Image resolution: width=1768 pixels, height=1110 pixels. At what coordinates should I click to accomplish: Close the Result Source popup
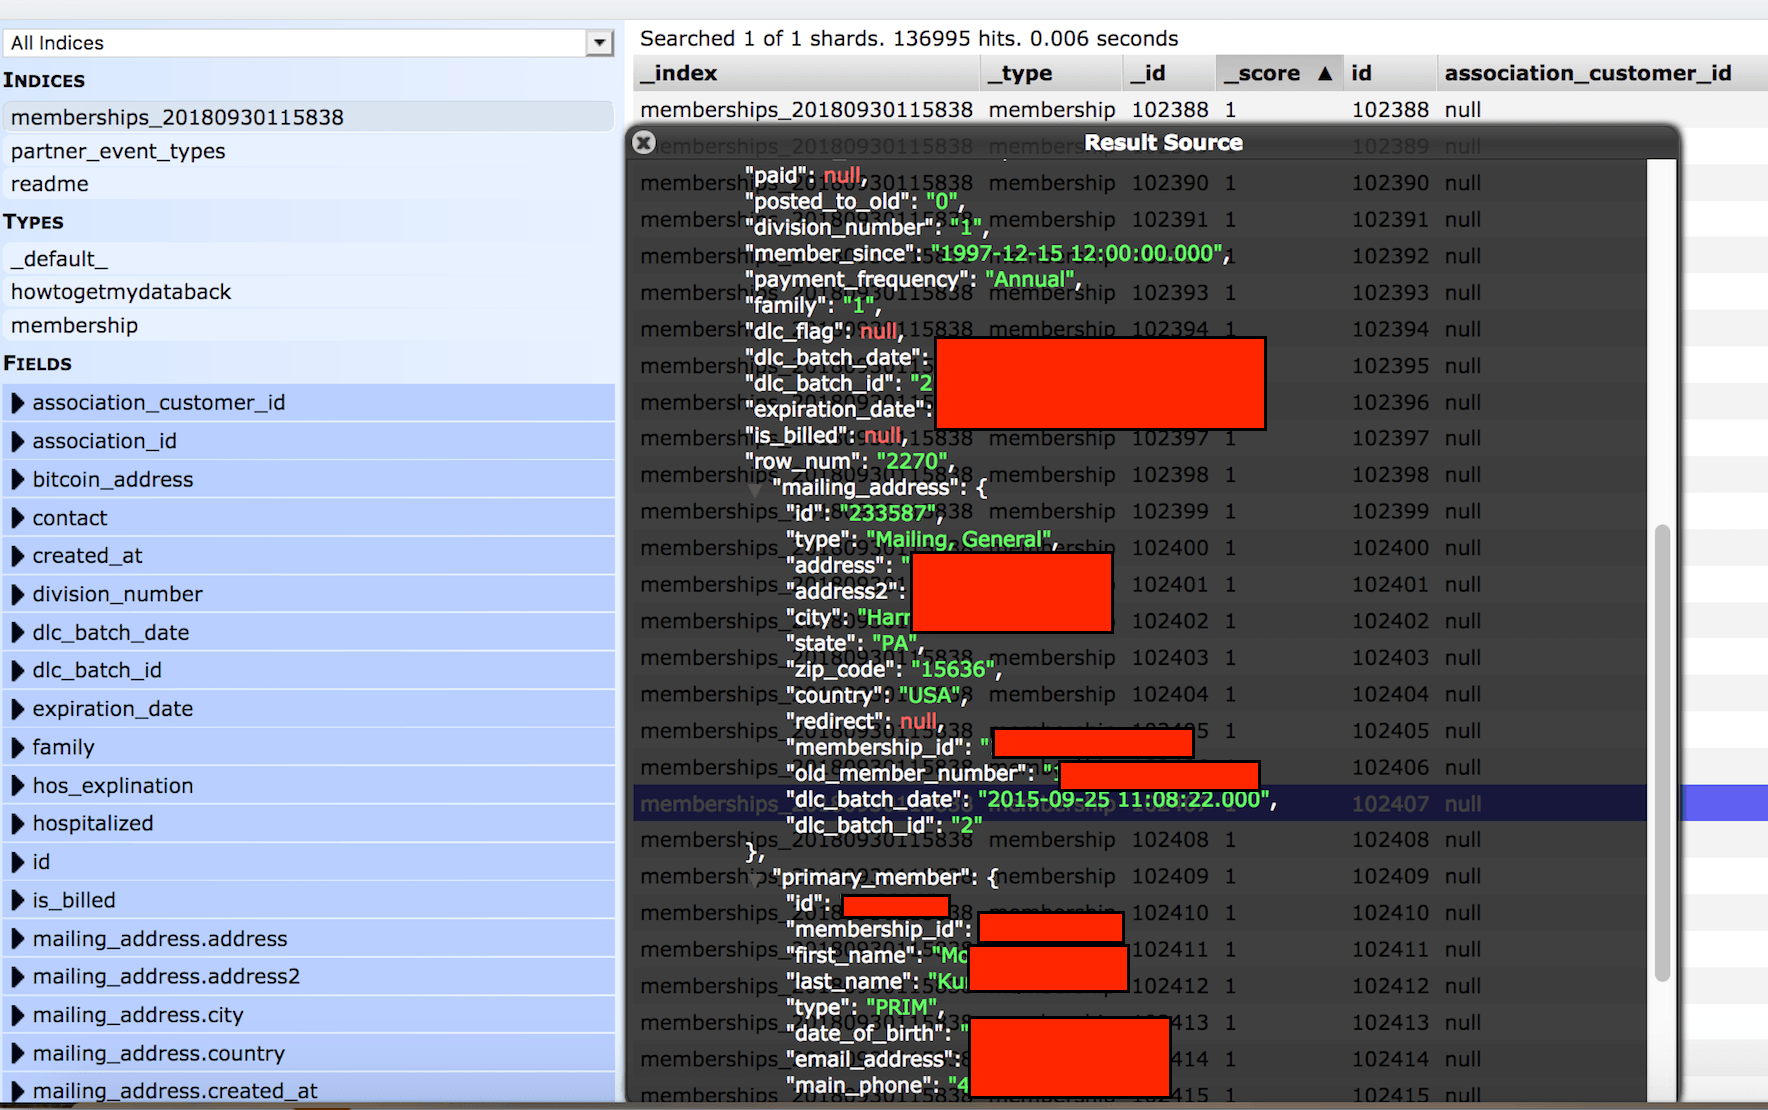644,143
